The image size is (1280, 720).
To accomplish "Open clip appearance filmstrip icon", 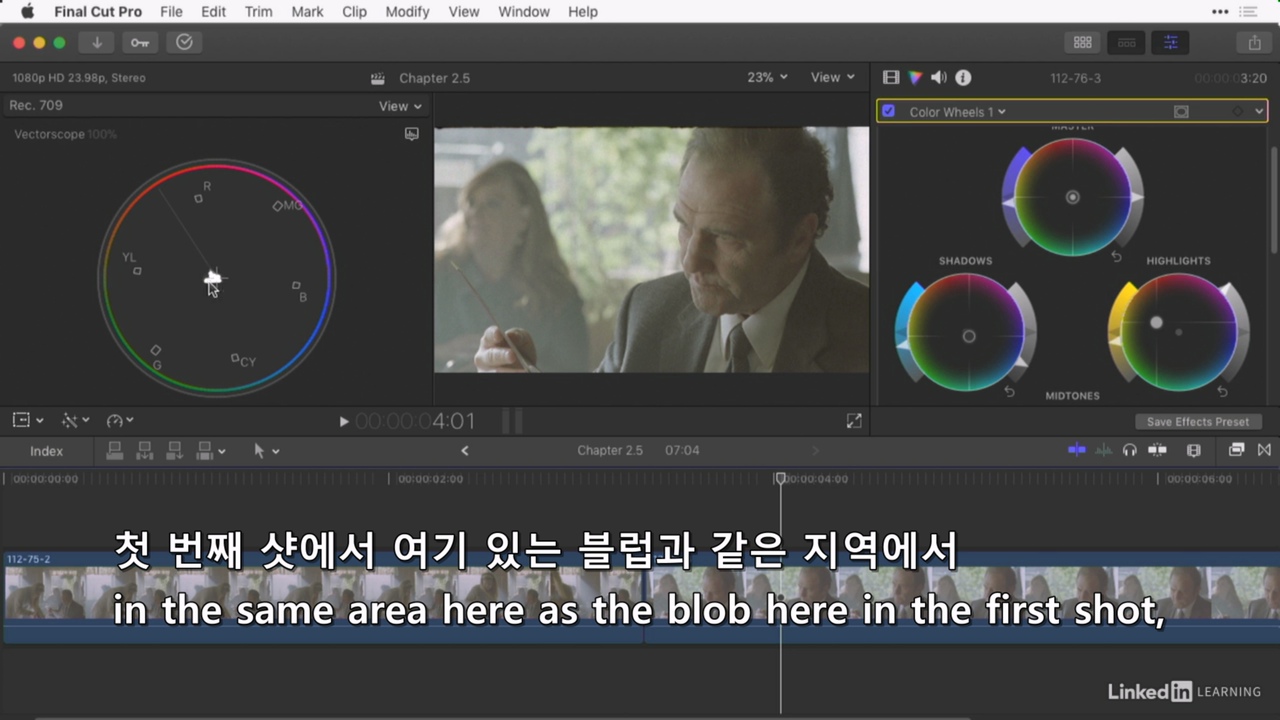I will pos(1193,450).
